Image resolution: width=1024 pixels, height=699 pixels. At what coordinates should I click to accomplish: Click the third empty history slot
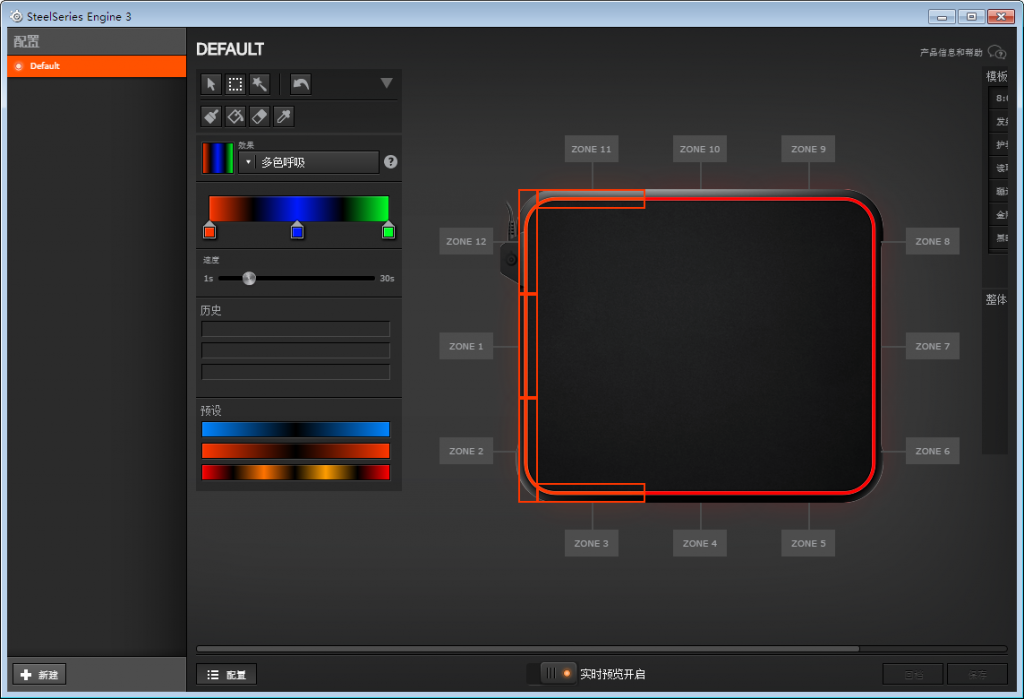click(295, 372)
